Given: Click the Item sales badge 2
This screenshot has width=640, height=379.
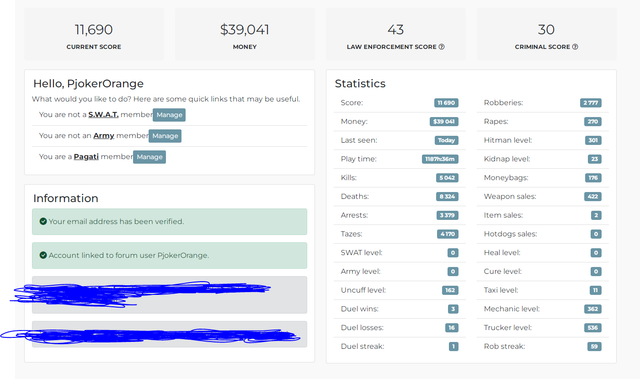Looking at the screenshot, I should coord(596,215).
